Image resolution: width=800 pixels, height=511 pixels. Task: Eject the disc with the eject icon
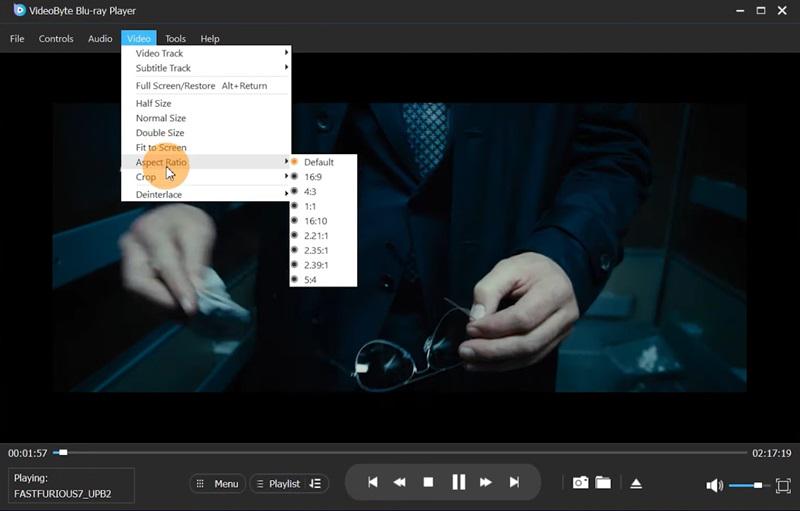(x=636, y=483)
